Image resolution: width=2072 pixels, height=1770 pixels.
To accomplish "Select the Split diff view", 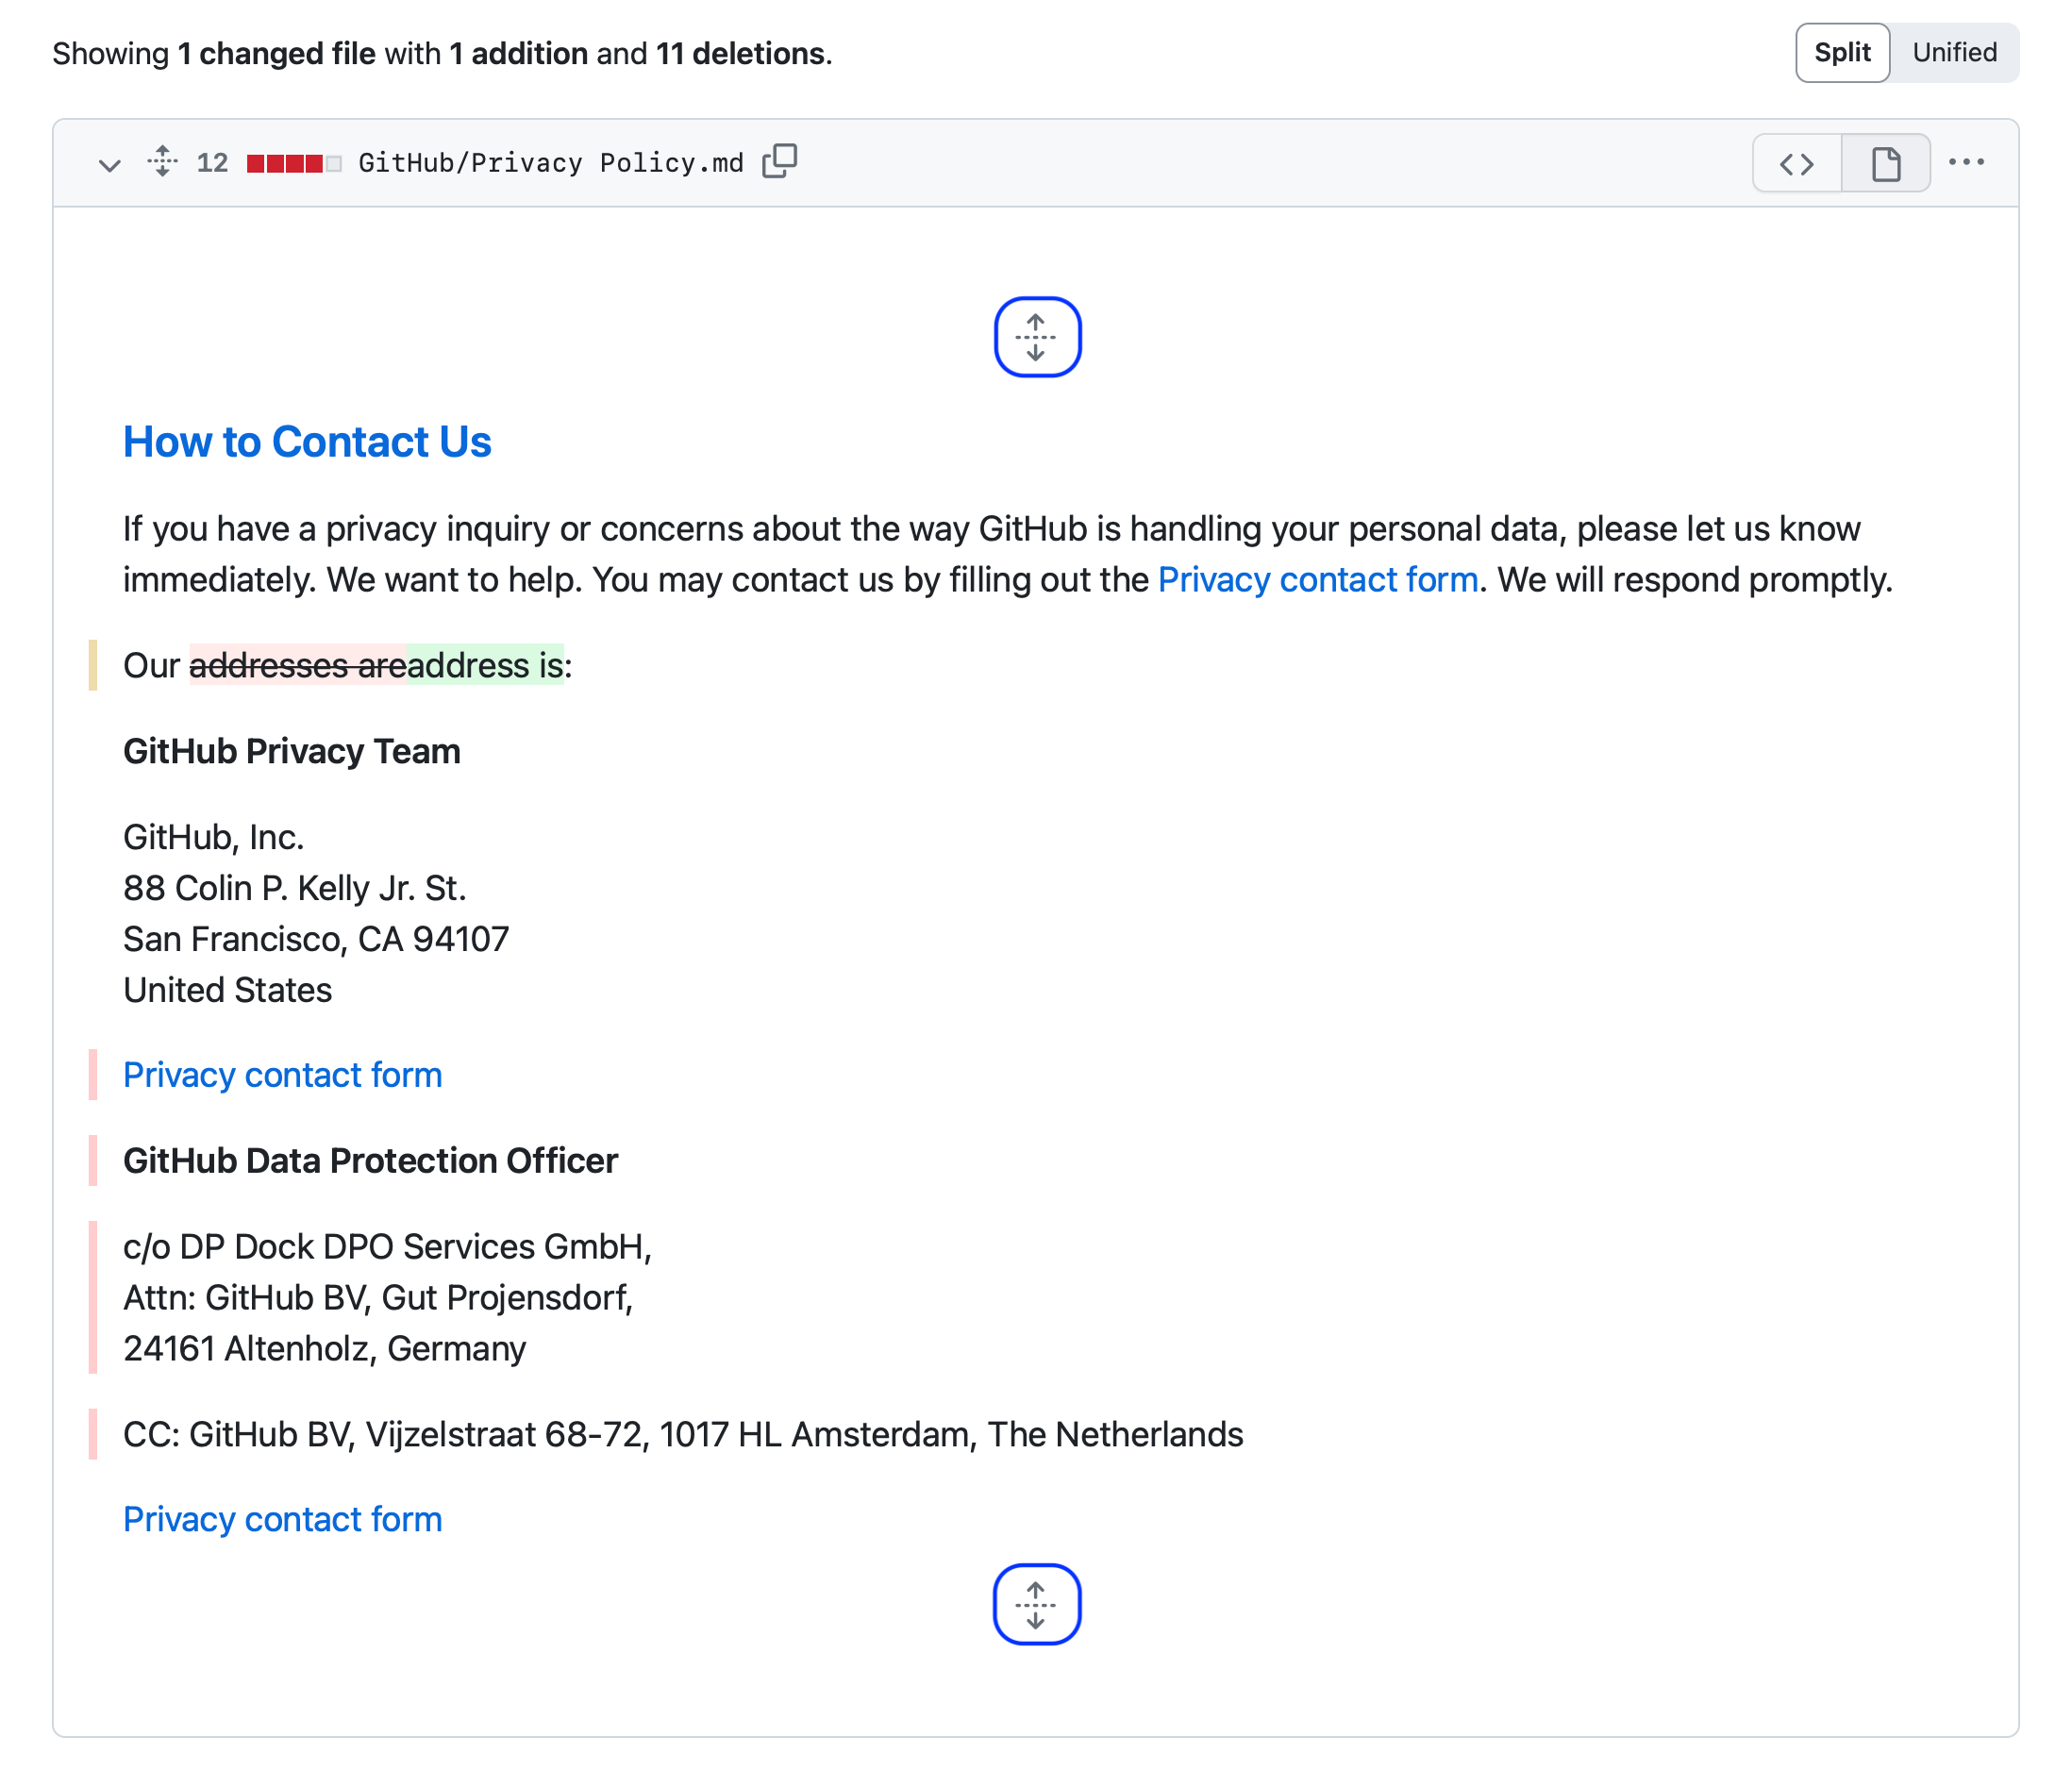I will tap(1841, 53).
